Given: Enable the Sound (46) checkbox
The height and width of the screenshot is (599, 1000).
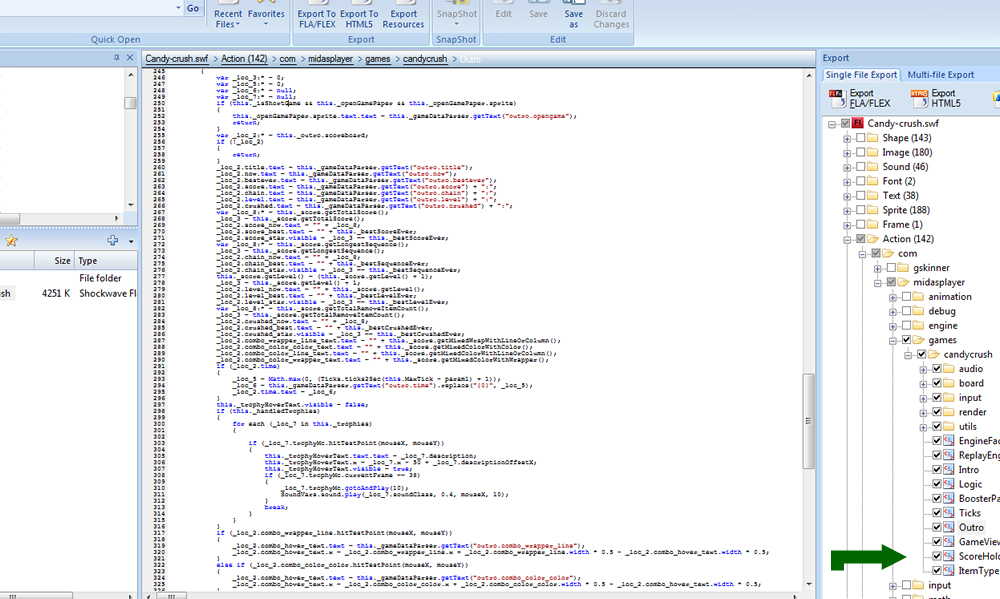Looking at the screenshot, I should tap(861, 167).
